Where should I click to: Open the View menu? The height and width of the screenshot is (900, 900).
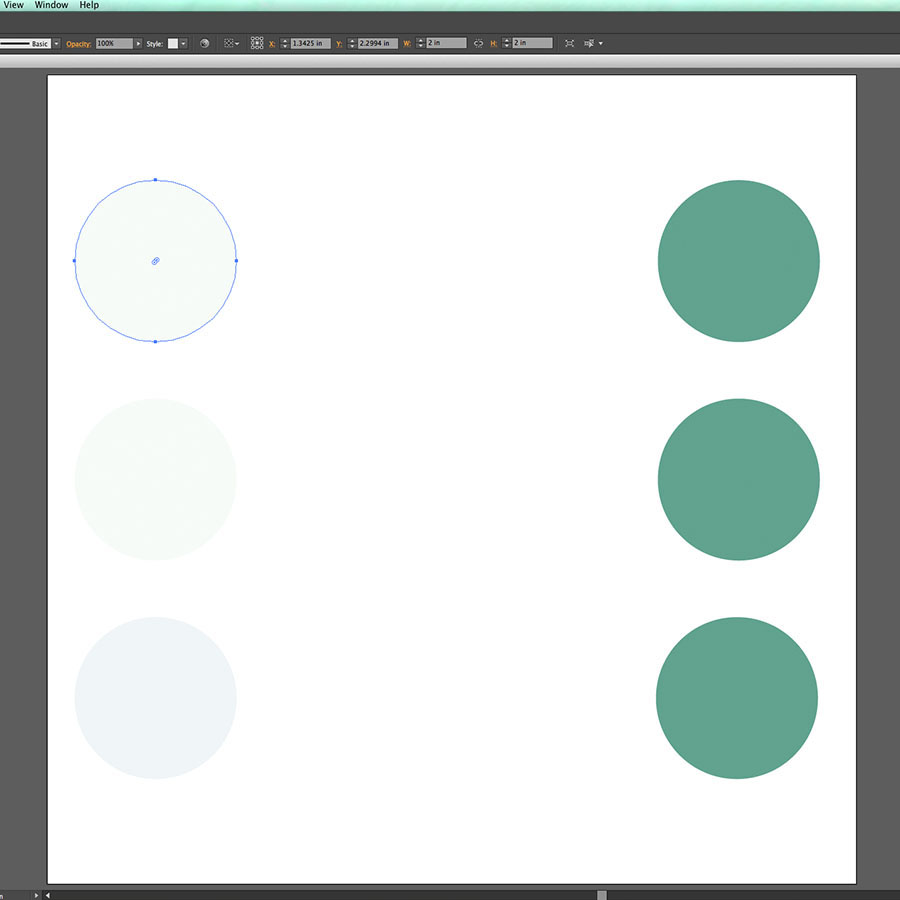(x=14, y=5)
